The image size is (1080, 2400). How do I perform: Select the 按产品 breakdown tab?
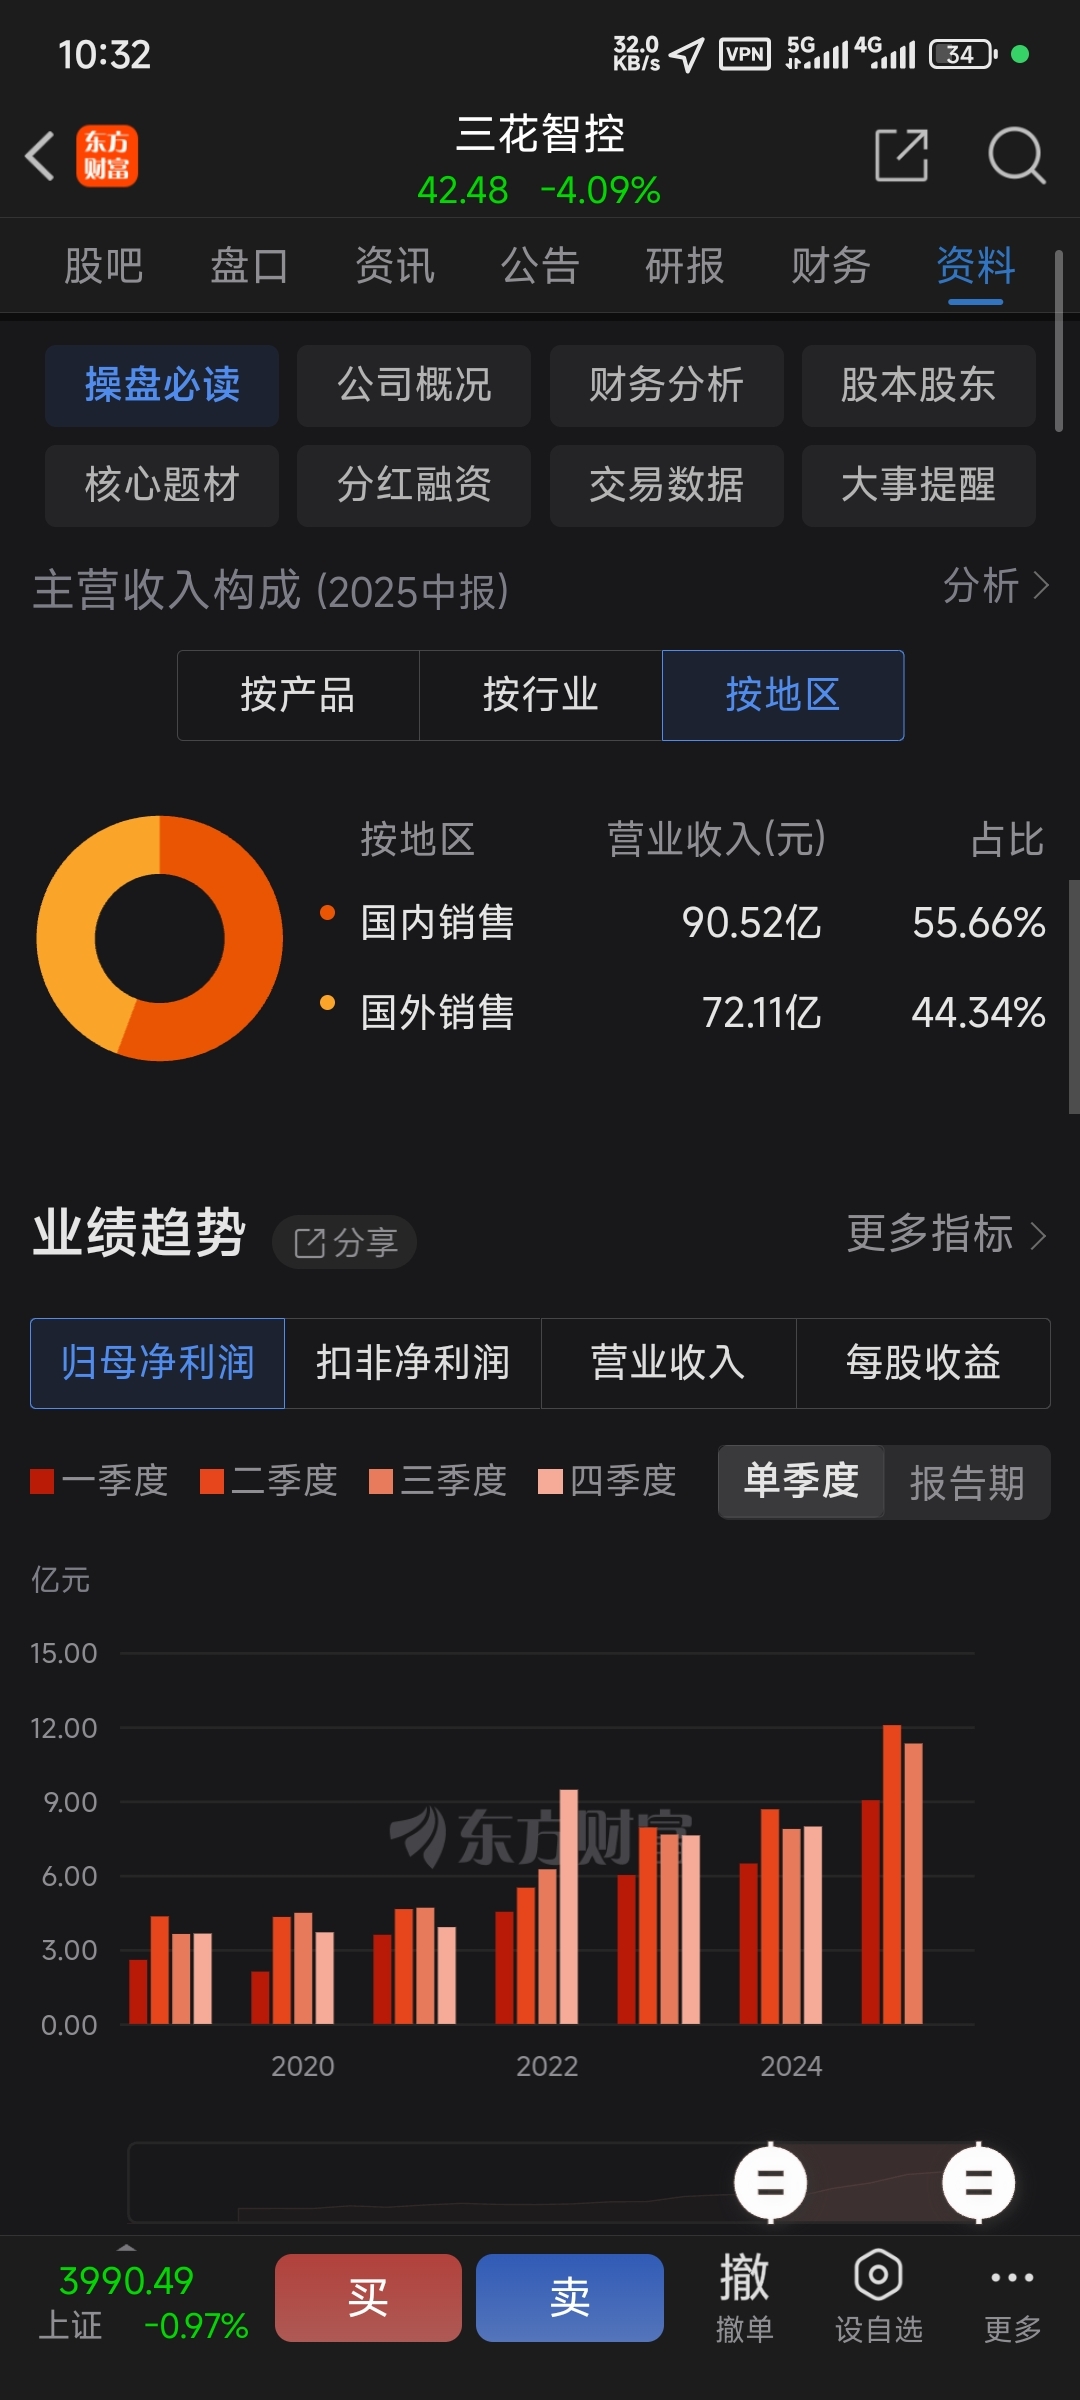click(298, 695)
